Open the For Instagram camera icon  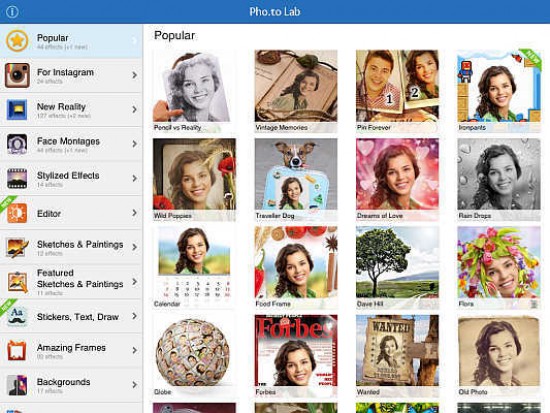coord(17,75)
